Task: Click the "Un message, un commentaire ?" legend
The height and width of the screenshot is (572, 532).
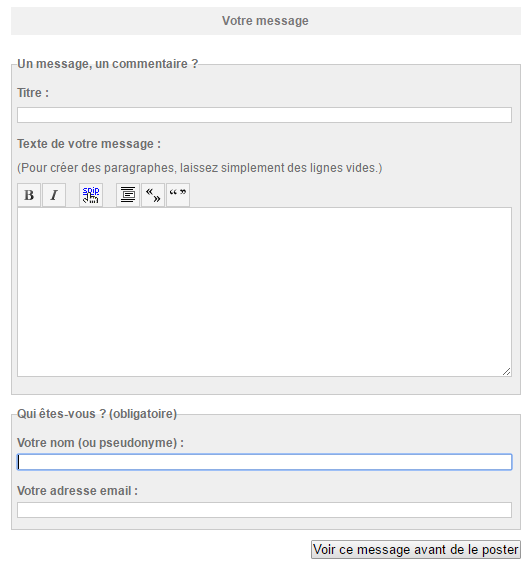Action: point(108,64)
